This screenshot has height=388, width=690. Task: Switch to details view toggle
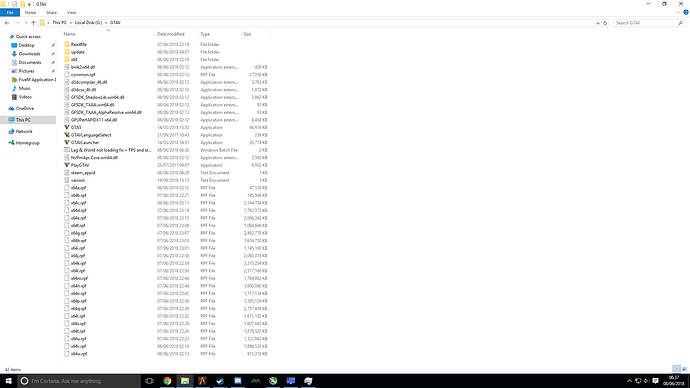676,369
